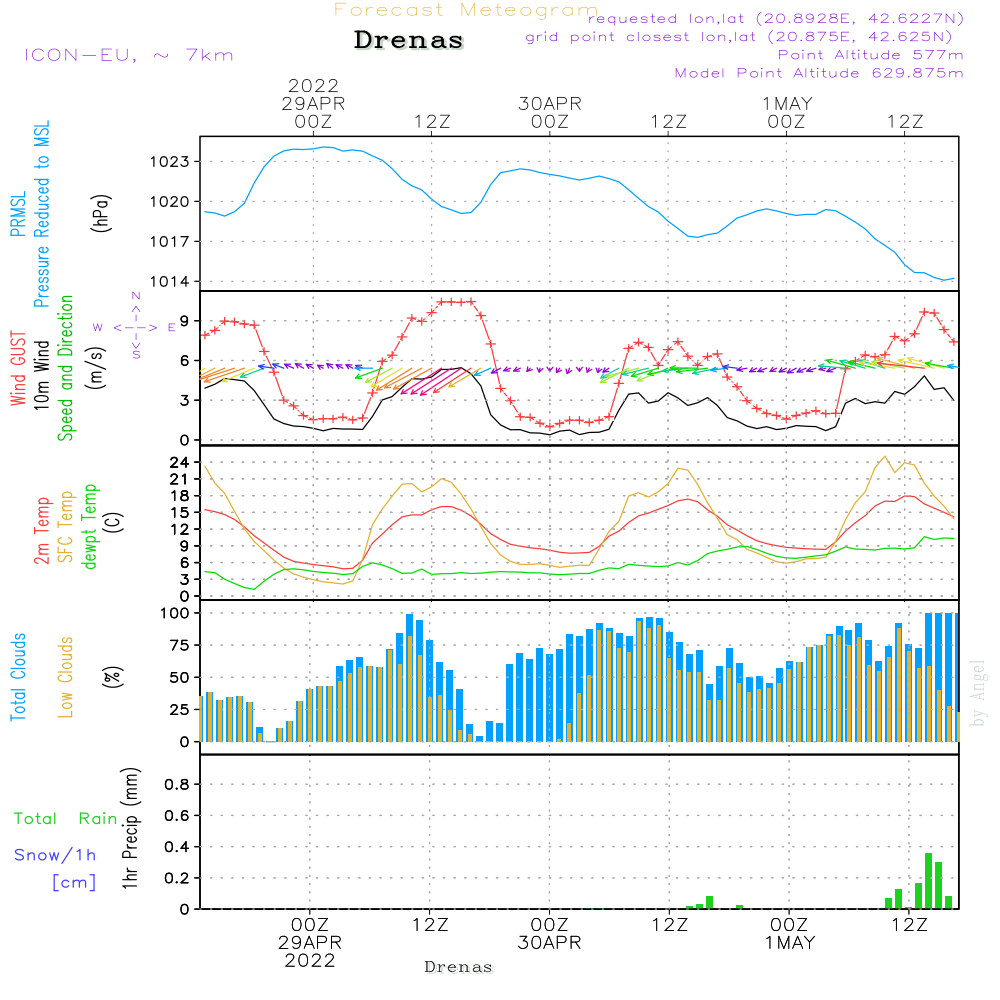Select the "18" temperature axis value

pyautogui.click(x=179, y=496)
